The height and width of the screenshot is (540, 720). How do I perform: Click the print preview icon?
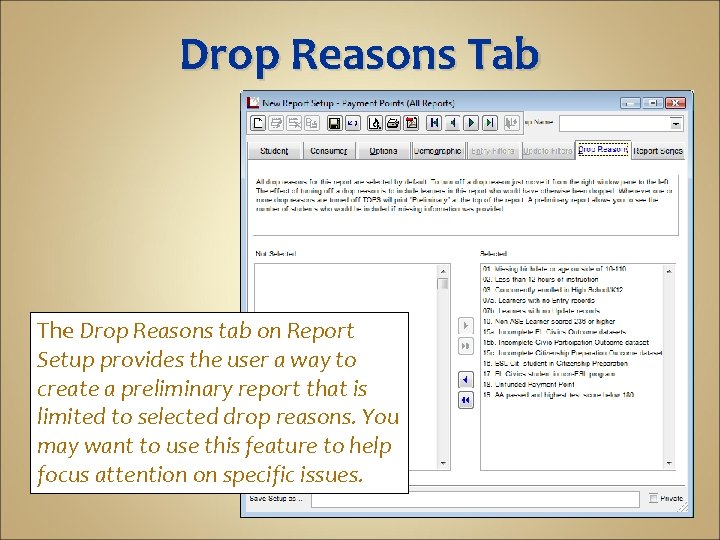[x=375, y=123]
